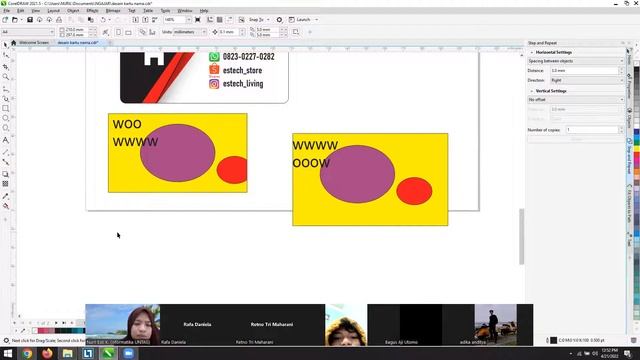Select the Zoom magnifier tool
640x360 pixels.
tap(5, 77)
